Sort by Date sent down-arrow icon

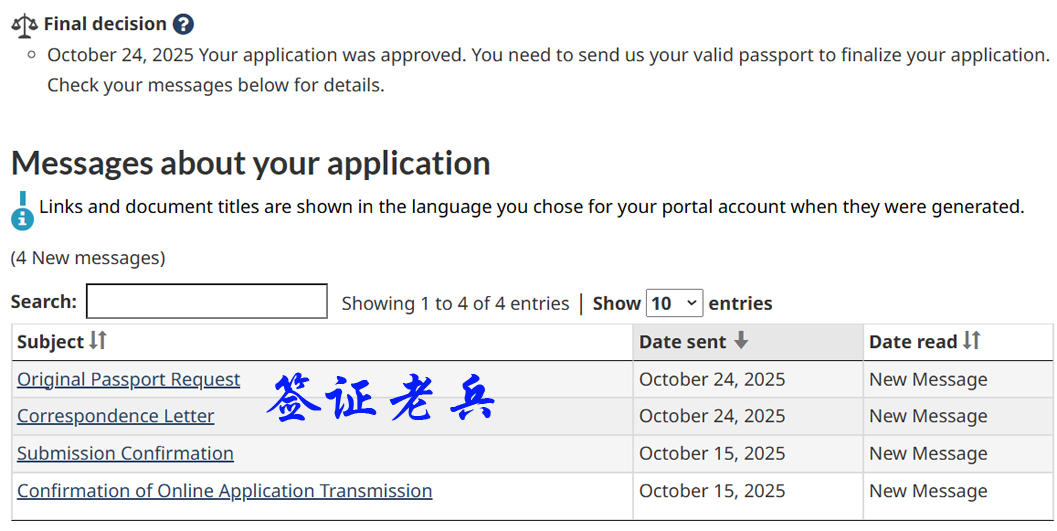tap(741, 341)
